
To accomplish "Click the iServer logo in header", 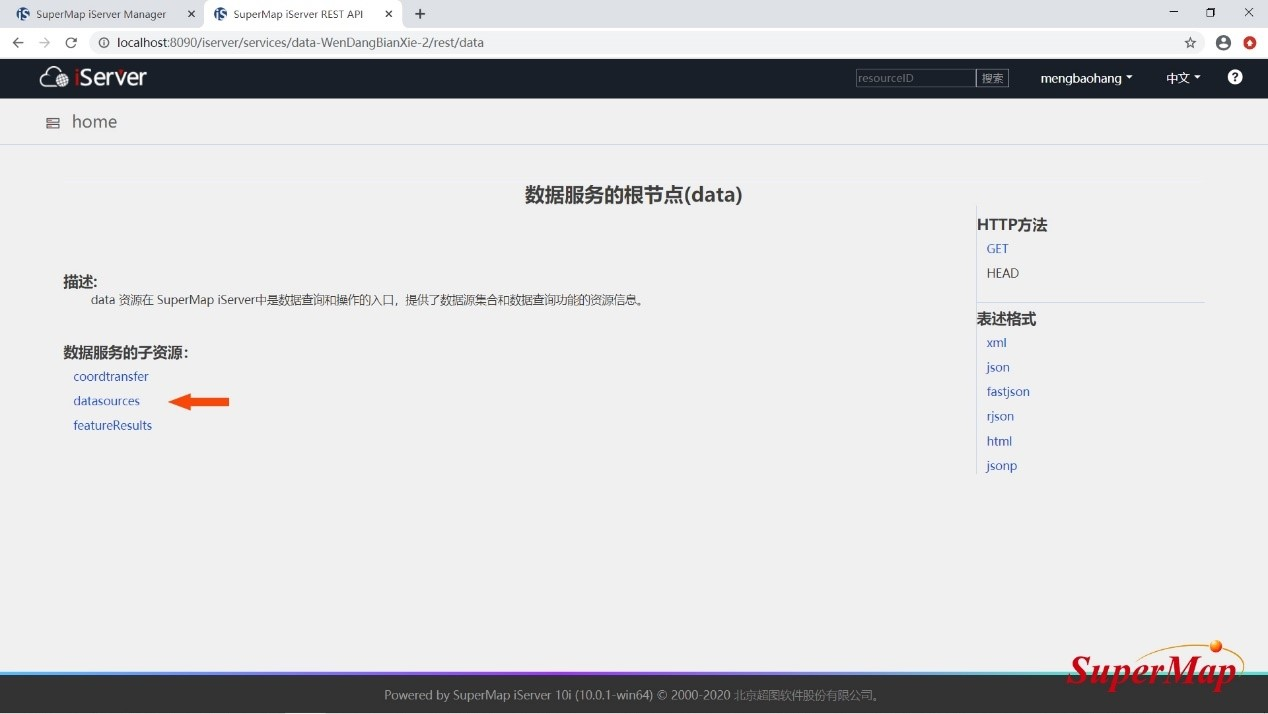I will tap(93, 77).
